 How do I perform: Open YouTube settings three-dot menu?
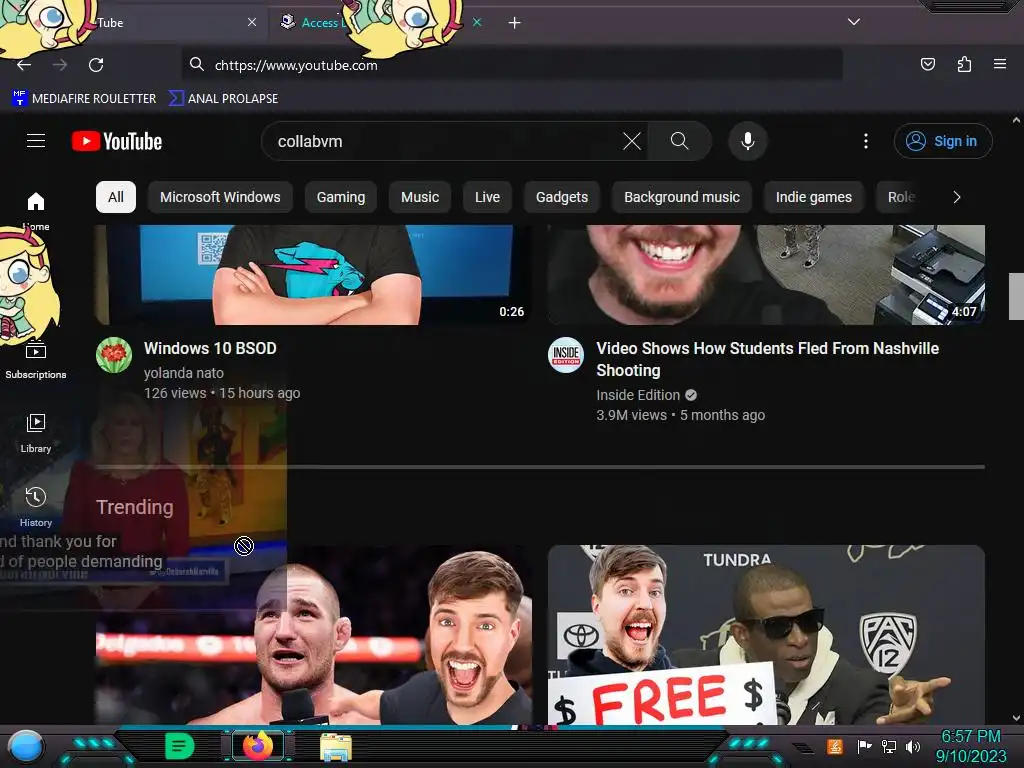866,141
